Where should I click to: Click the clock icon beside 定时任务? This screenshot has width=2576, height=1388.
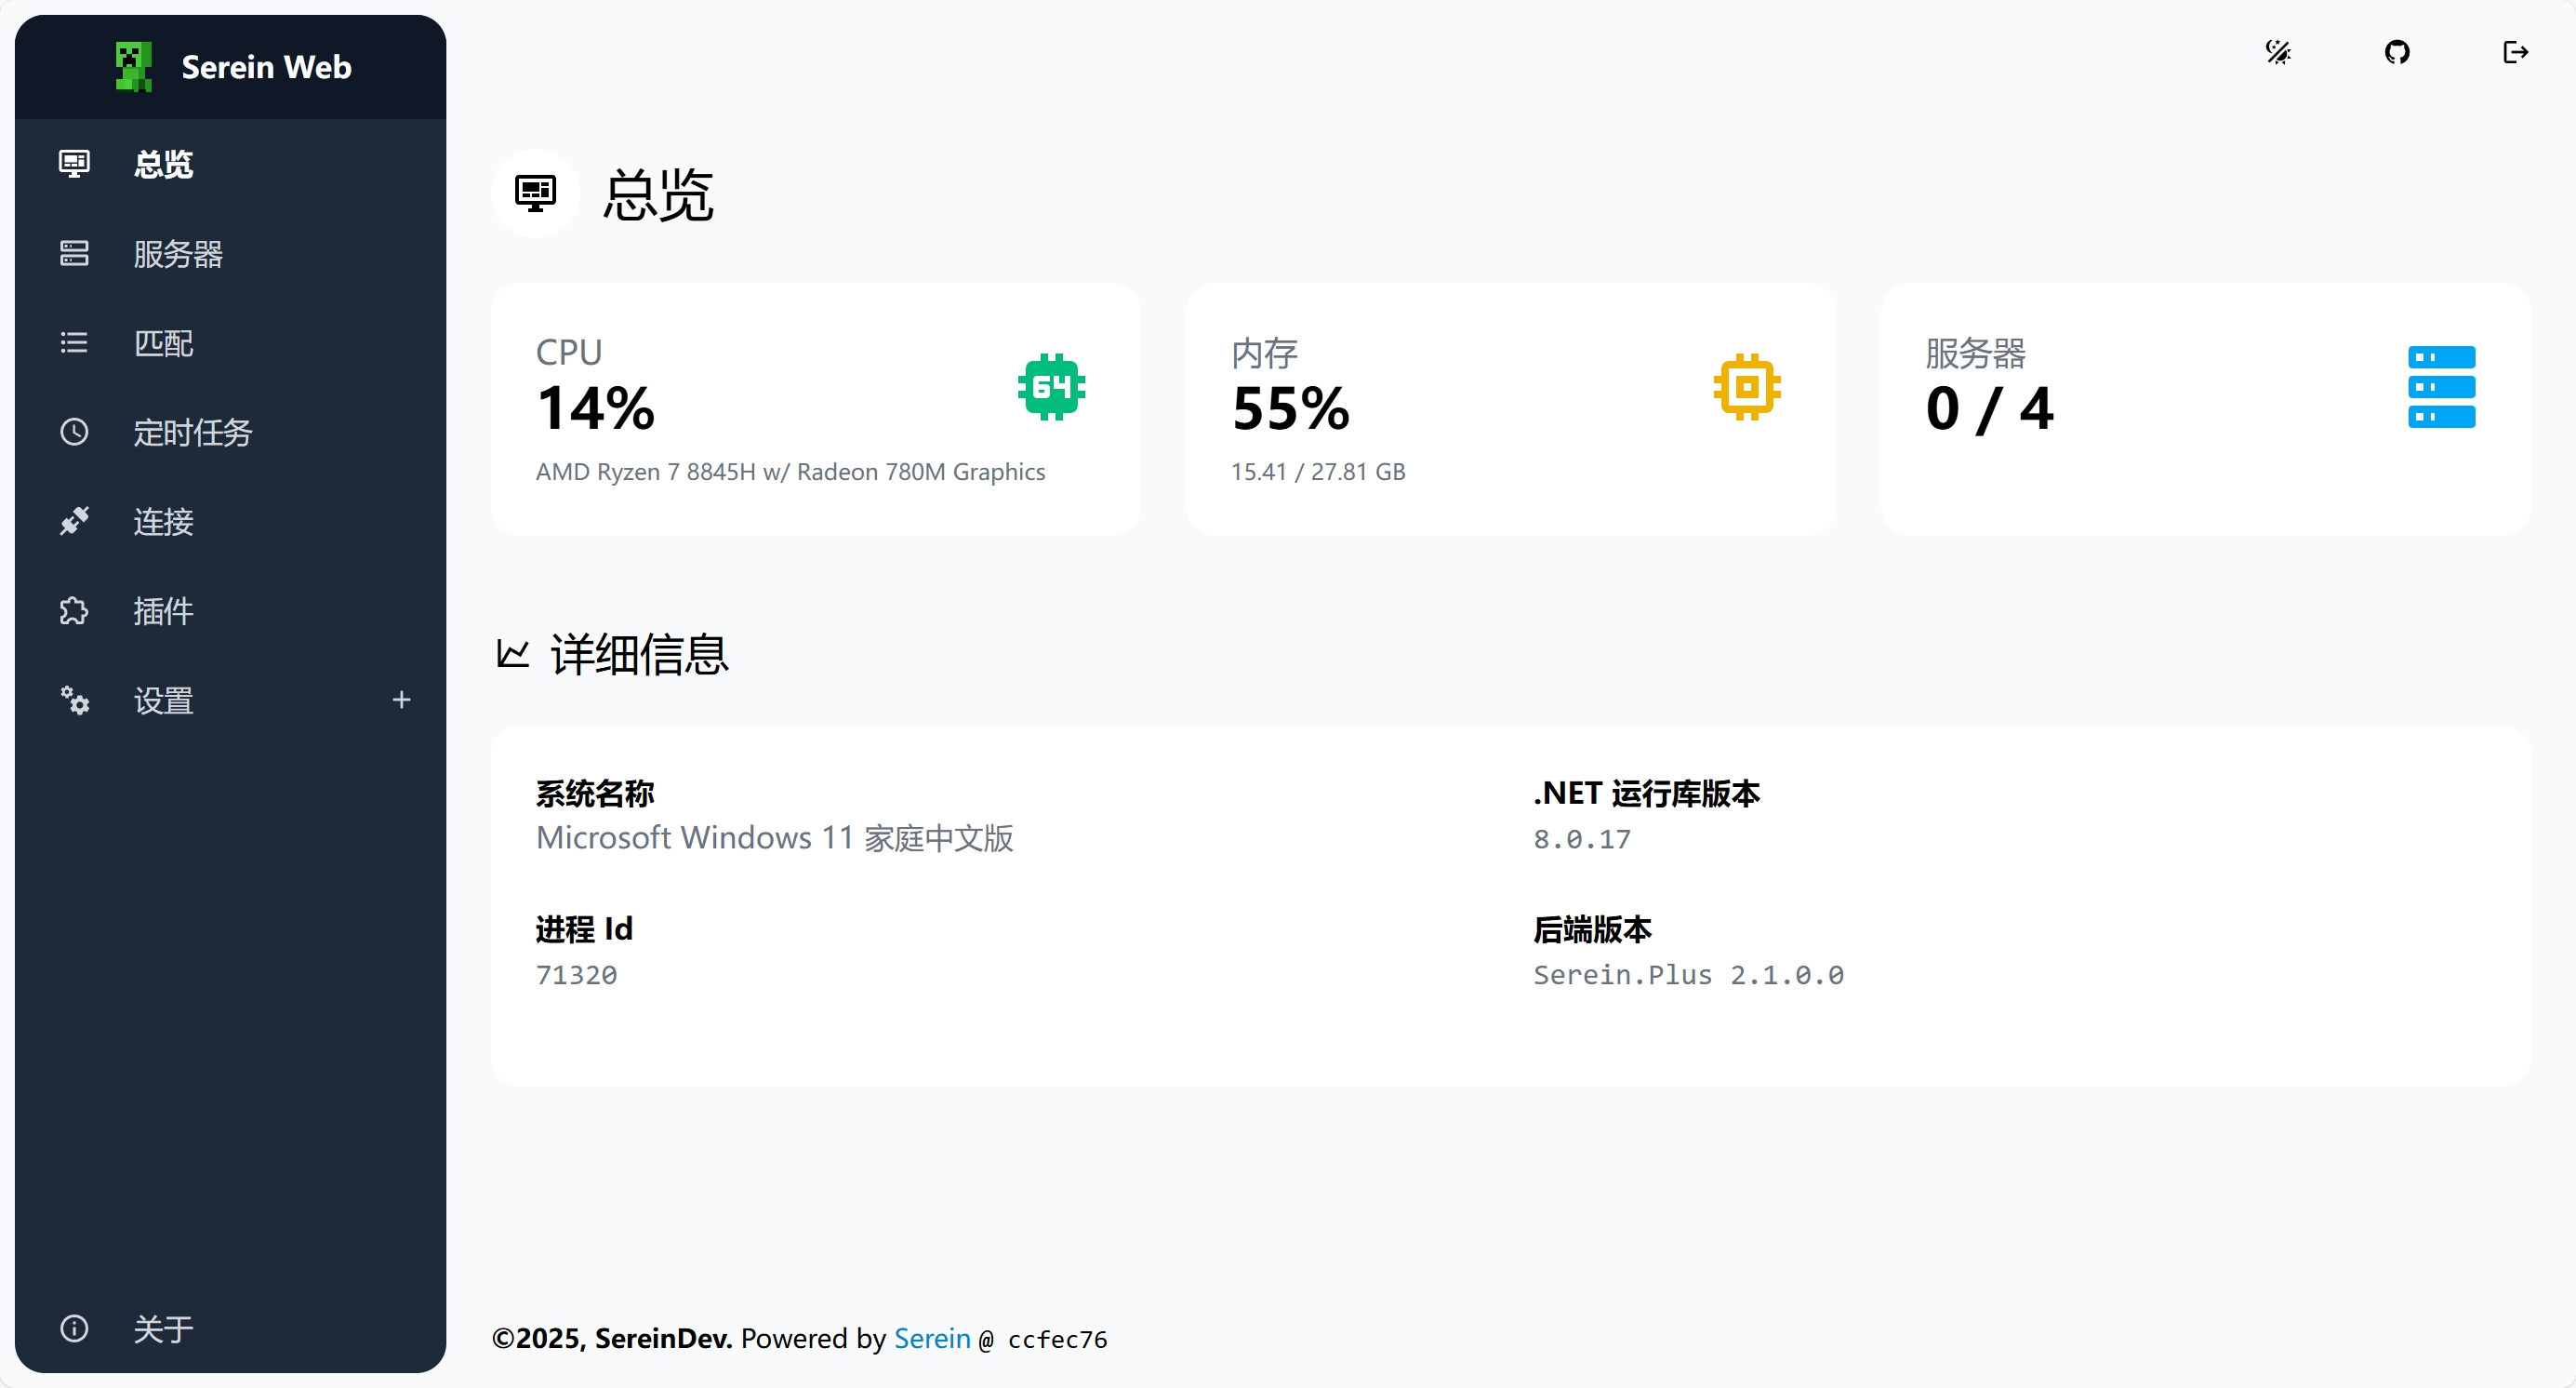click(x=74, y=432)
